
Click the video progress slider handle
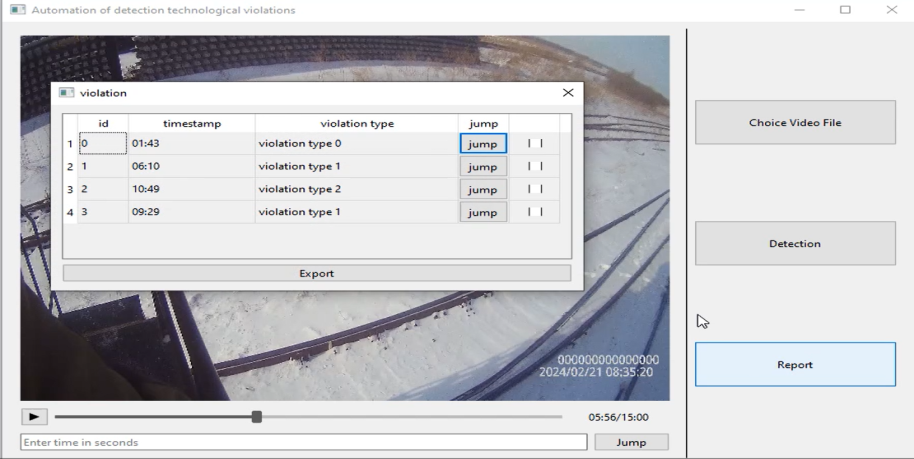tap(257, 416)
